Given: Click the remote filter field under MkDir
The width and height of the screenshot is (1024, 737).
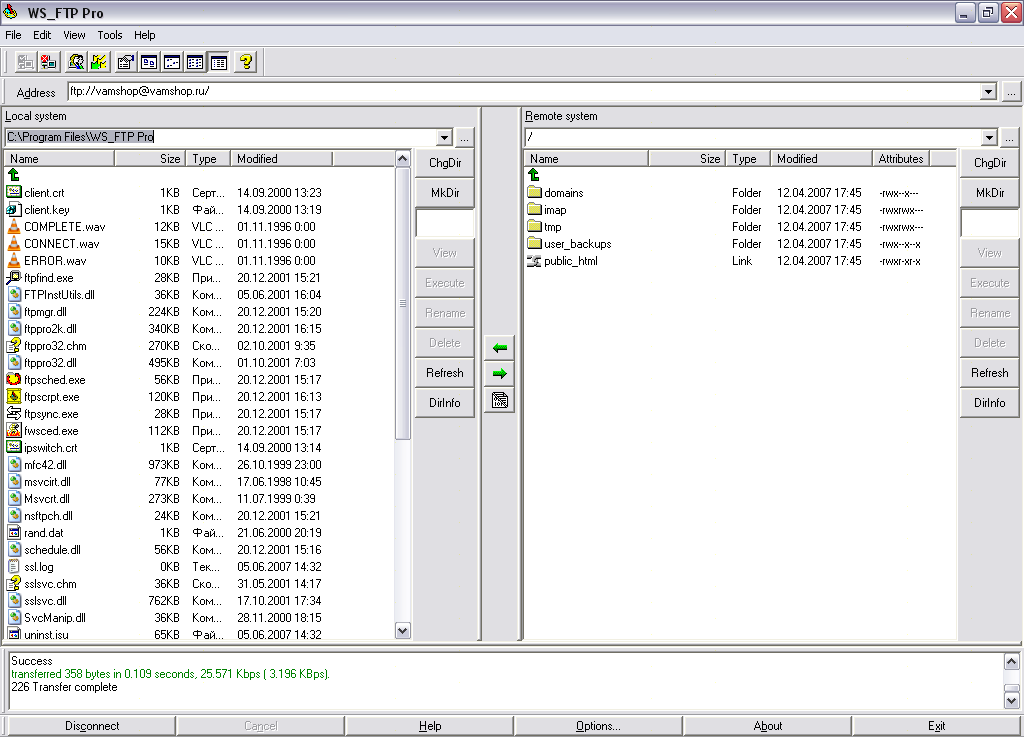Looking at the screenshot, I should 989,223.
